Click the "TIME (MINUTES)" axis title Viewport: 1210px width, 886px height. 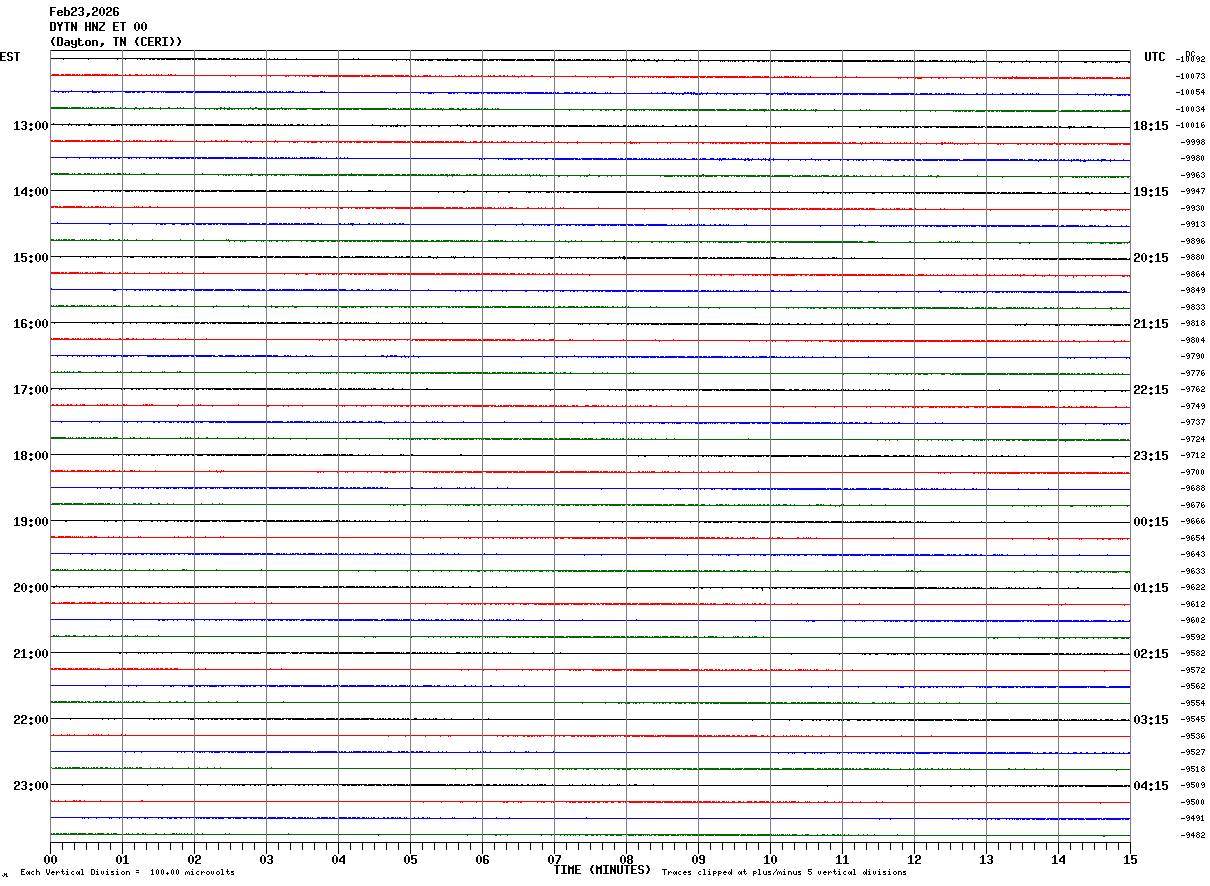(x=602, y=870)
